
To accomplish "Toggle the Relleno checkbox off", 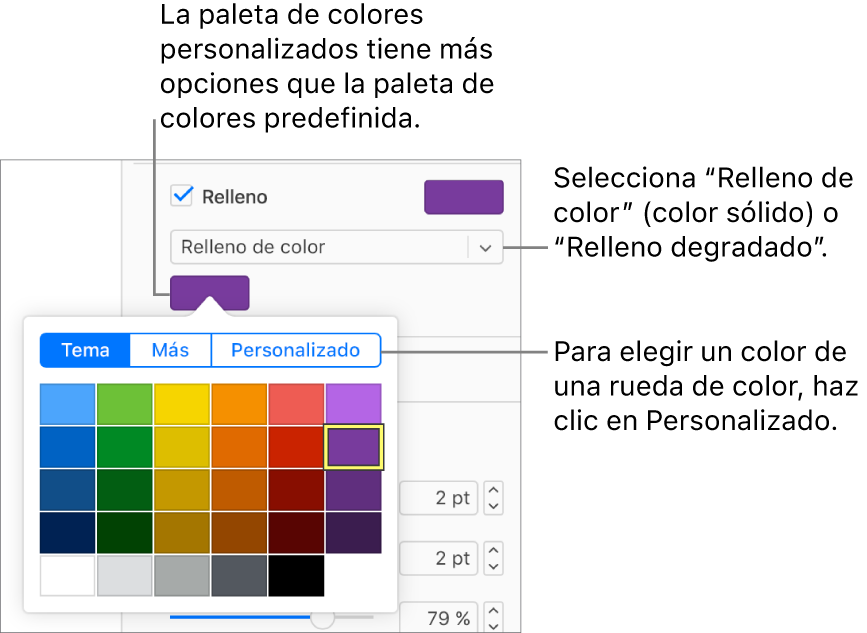I will (x=181, y=197).
